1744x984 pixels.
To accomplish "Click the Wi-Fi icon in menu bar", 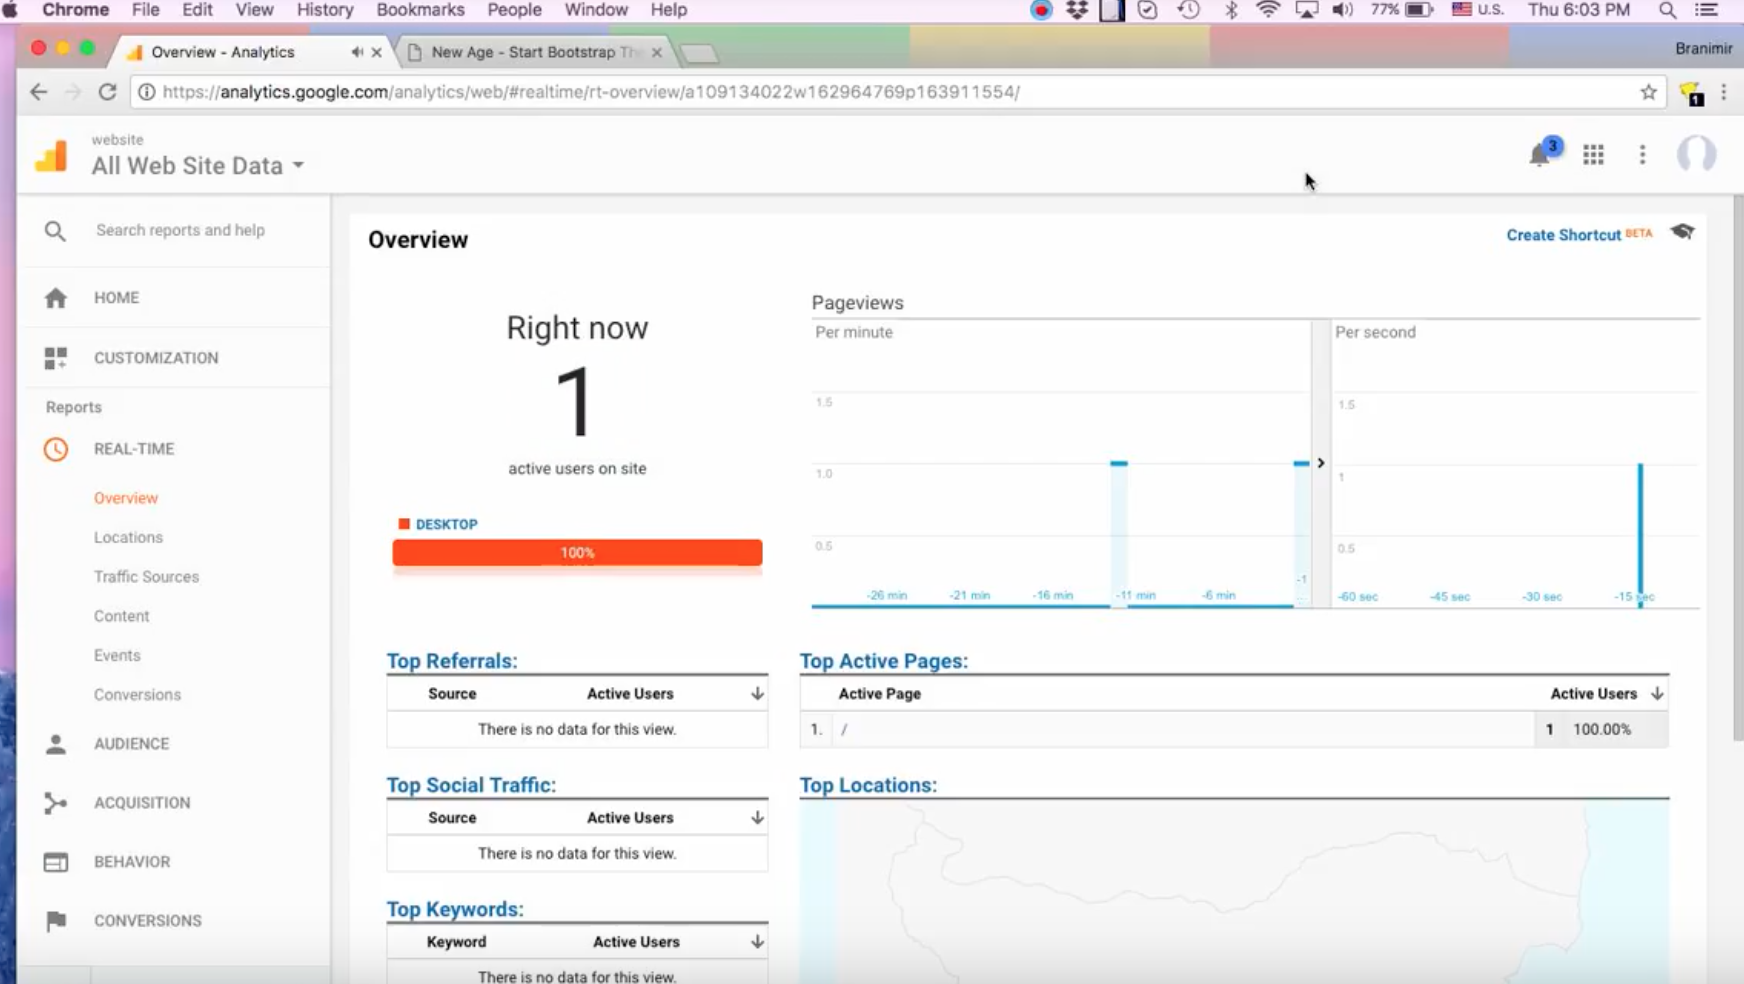I will [1268, 10].
